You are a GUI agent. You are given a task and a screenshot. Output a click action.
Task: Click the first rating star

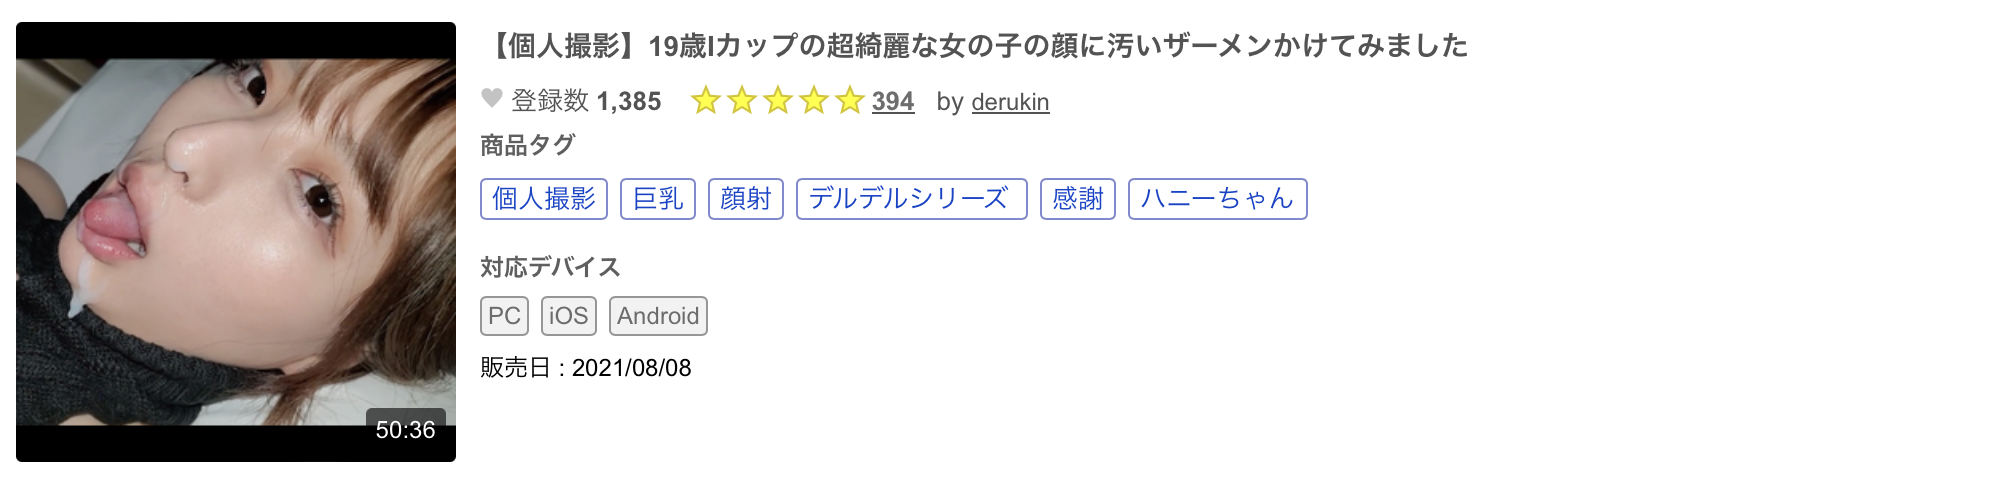click(x=706, y=101)
